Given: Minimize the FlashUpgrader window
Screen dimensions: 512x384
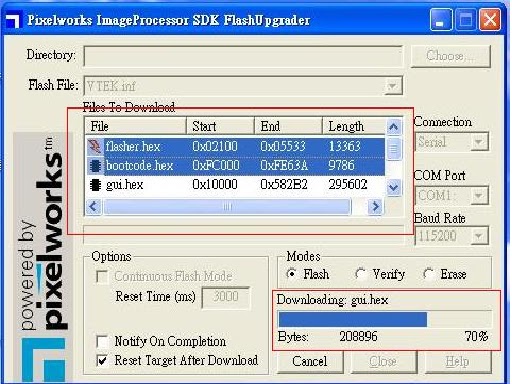Looking at the screenshot, I should click(440, 20).
